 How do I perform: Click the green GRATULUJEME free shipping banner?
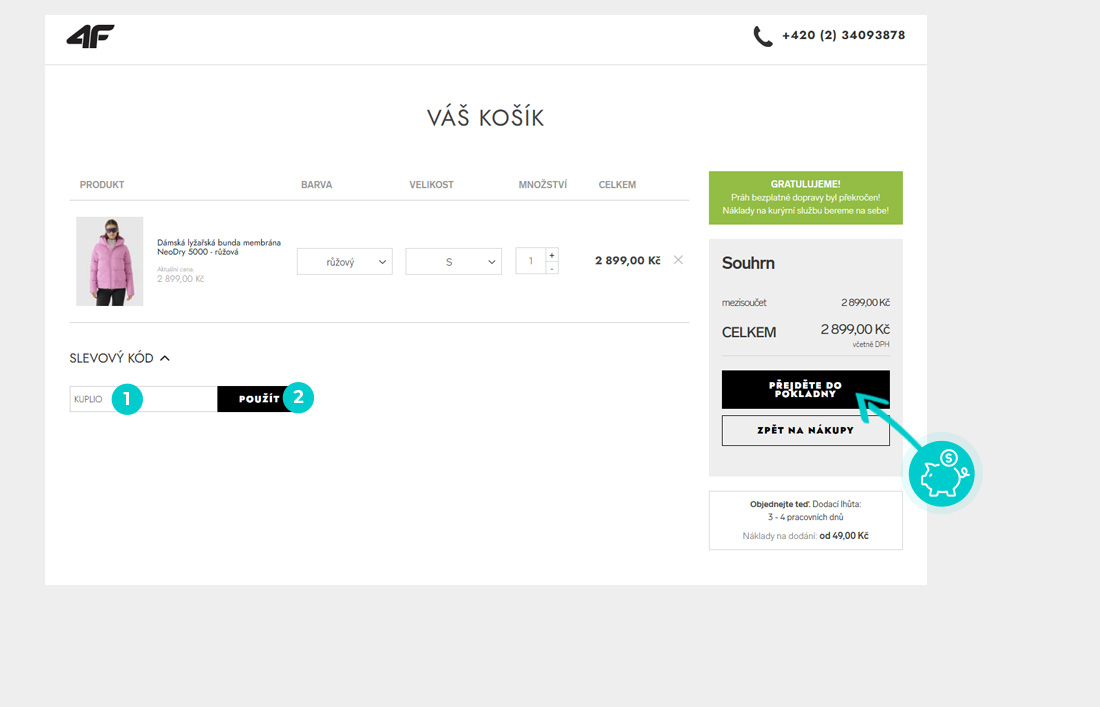(x=805, y=197)
